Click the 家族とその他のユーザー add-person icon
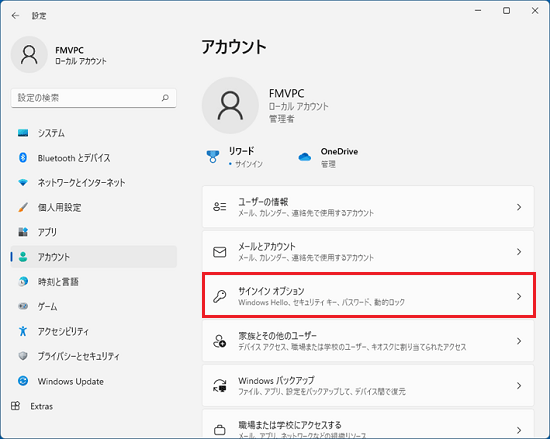Image resolution: width=550 pixels, height=439 pixels. pos(220,341)
